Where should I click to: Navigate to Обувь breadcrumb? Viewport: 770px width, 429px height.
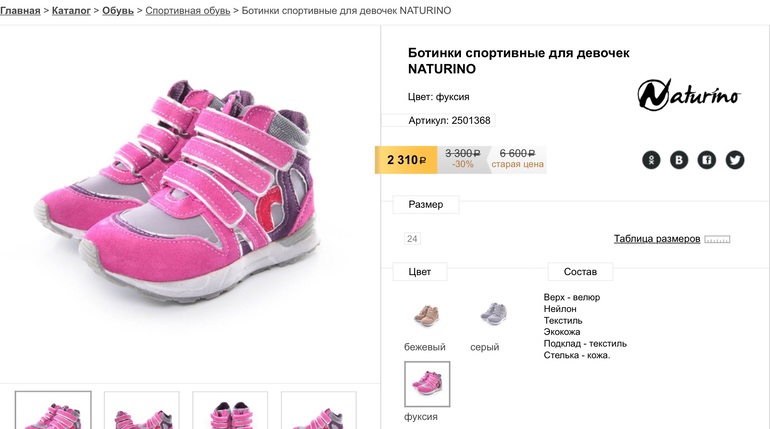coord(118,10)
